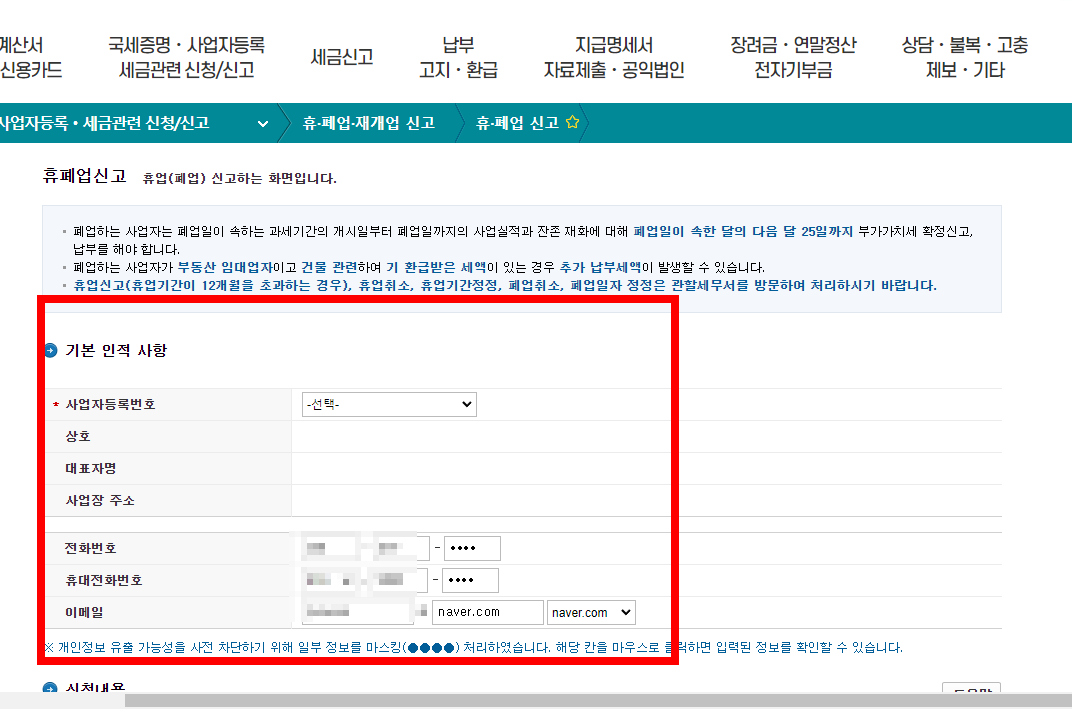This screenshot has width=1072, height=709.
Task: Open the naver.com email domain dropdown
Action: [x=591, y=612]
